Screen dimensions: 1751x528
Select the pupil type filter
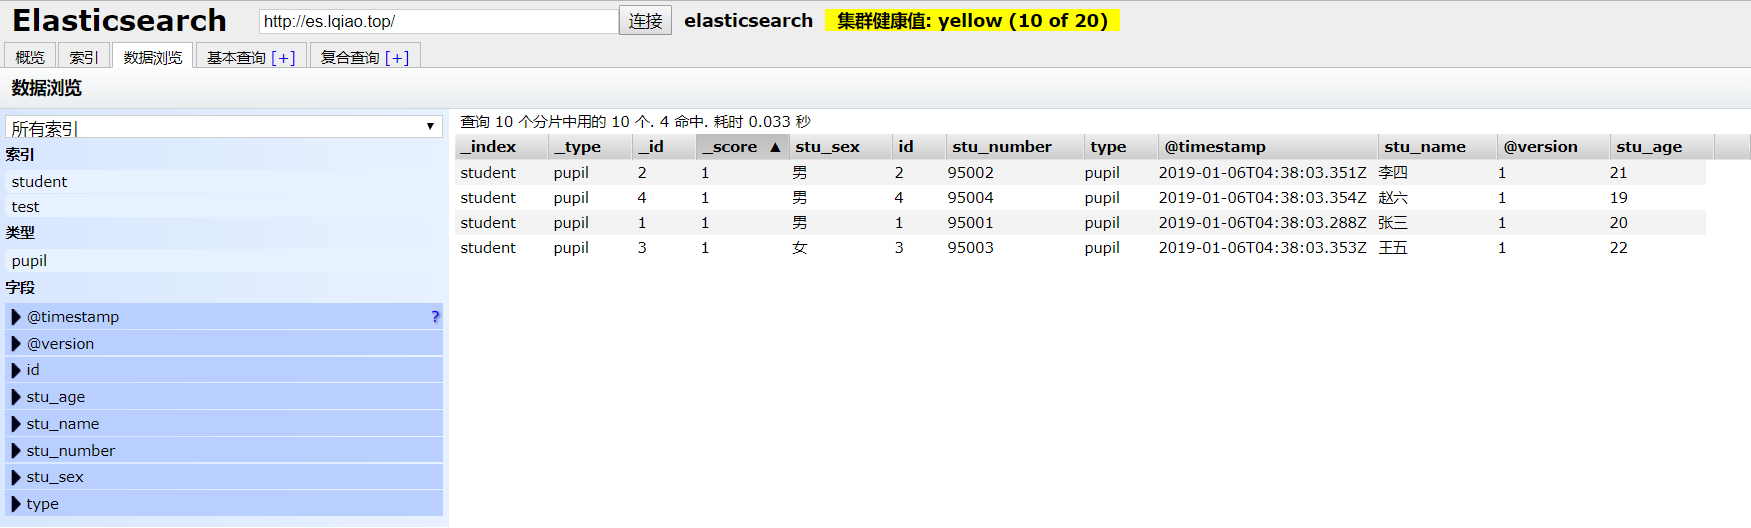(x=30, y=261)
